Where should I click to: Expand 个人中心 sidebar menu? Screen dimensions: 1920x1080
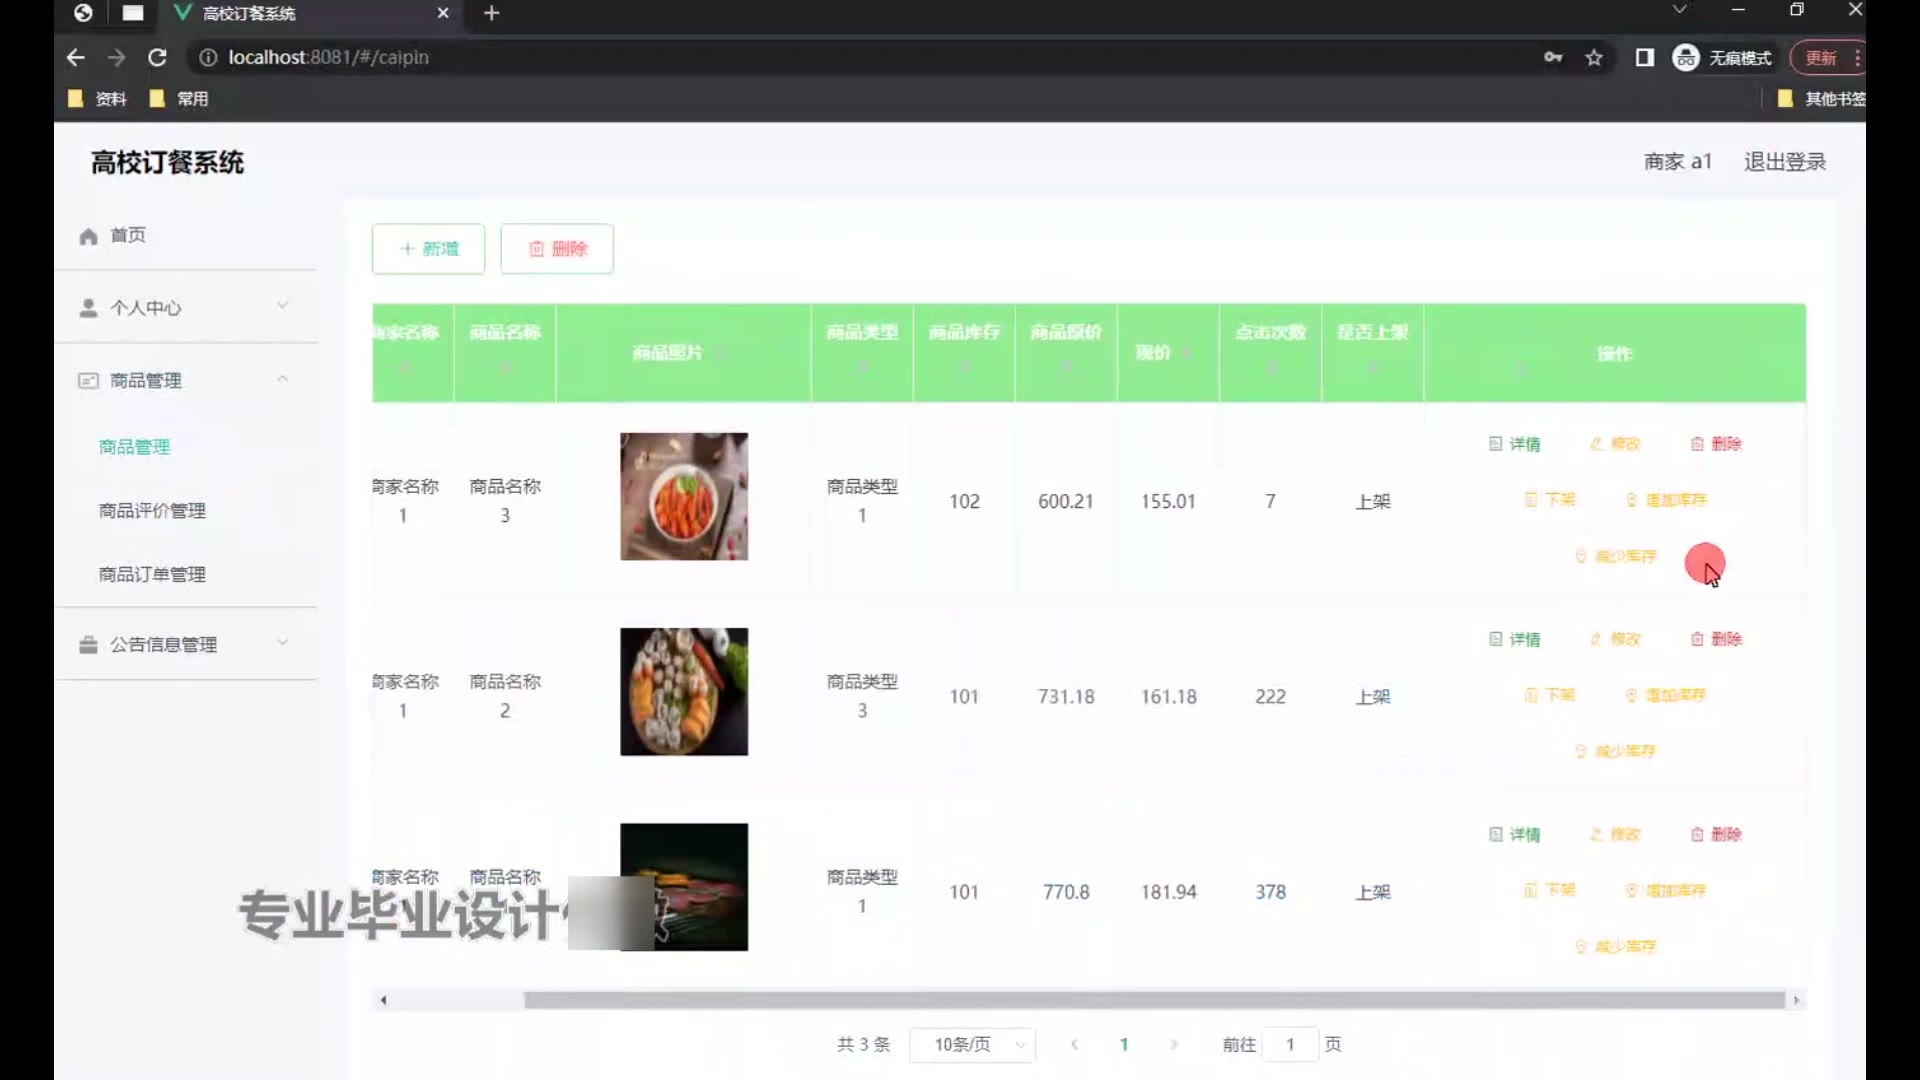pos(185,307)
